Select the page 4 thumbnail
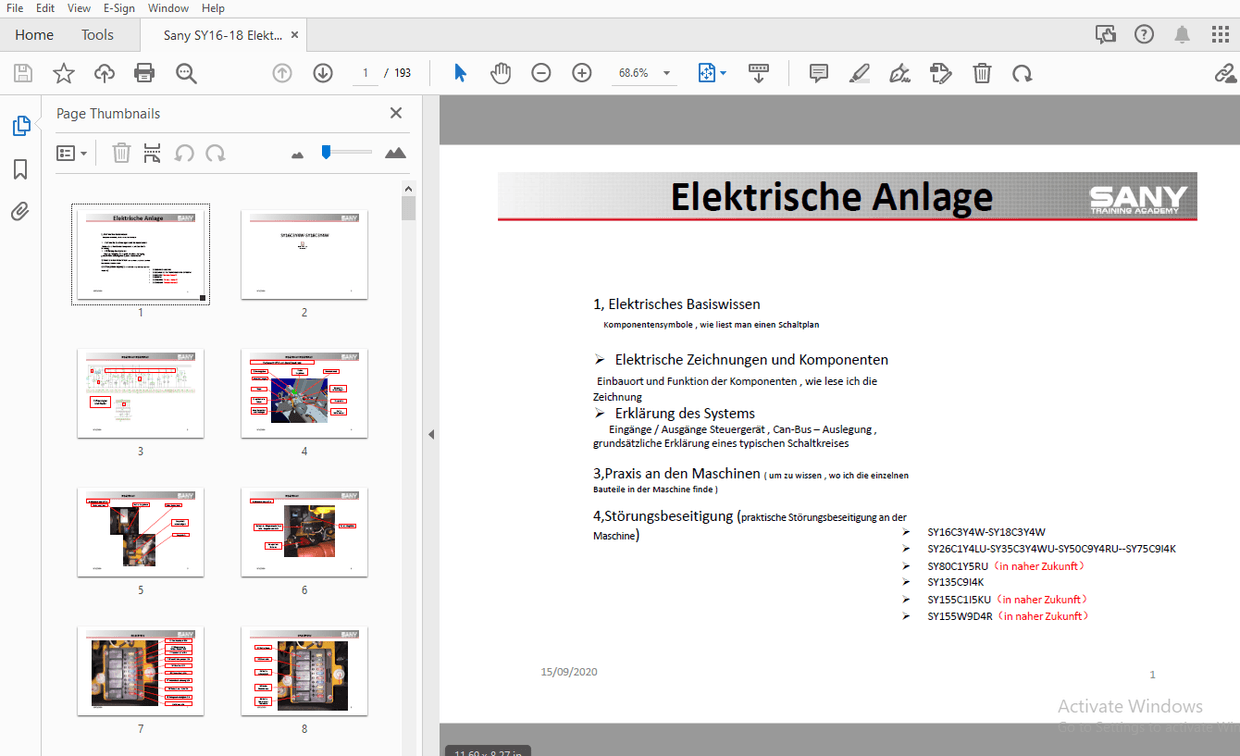The image size is (1240, 756). (304, 393)
